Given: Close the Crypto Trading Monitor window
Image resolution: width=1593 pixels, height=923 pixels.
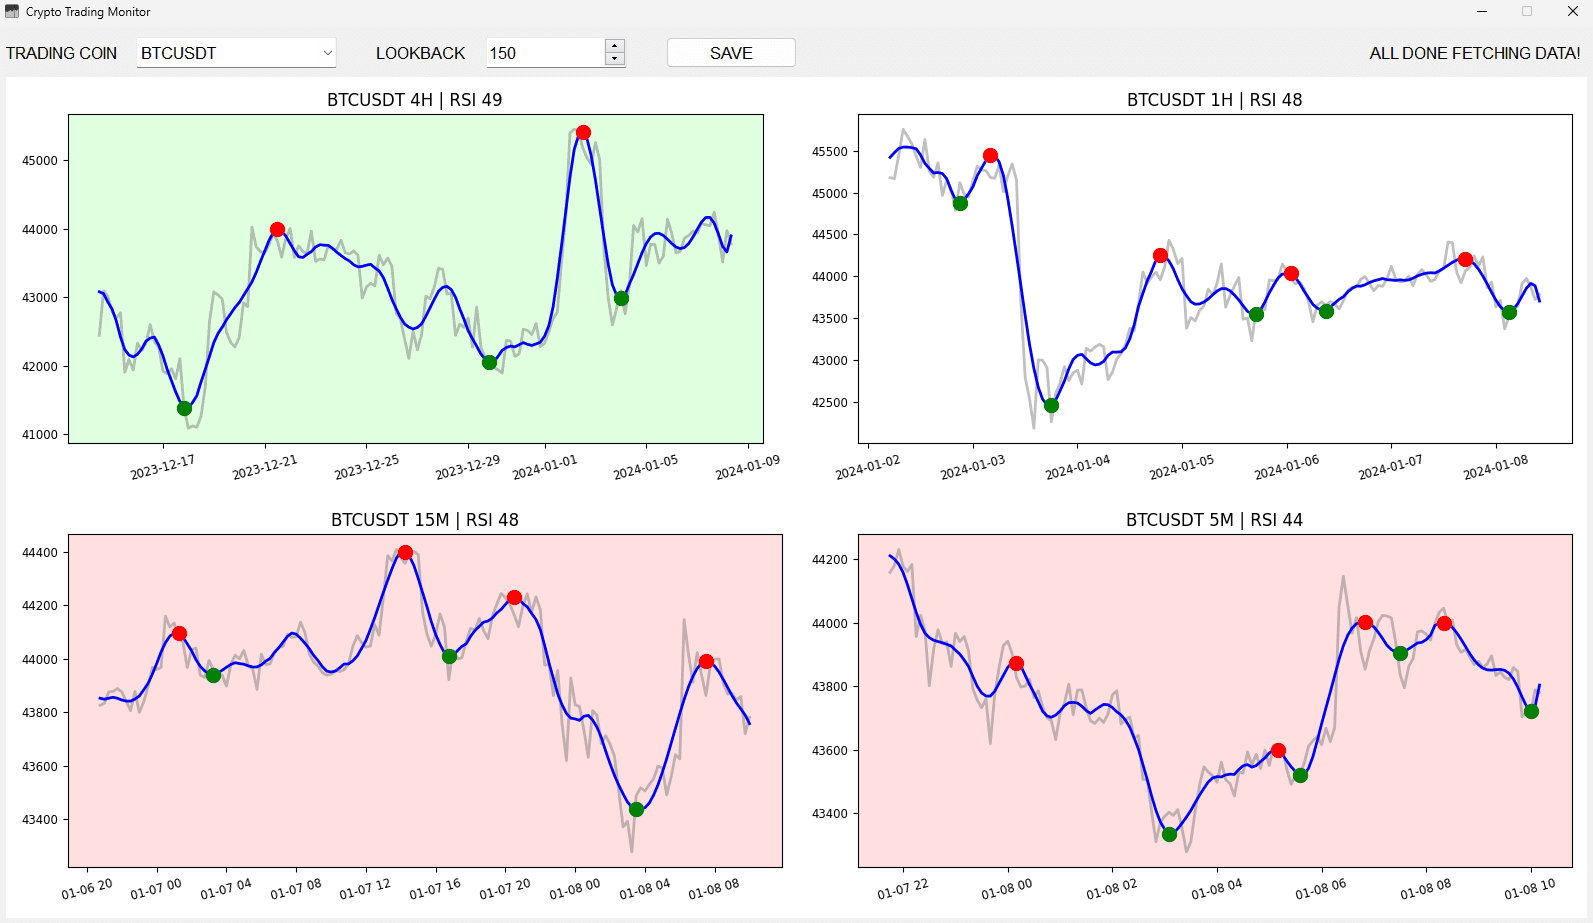Looking at the screenshot, I should point(1572,12).
